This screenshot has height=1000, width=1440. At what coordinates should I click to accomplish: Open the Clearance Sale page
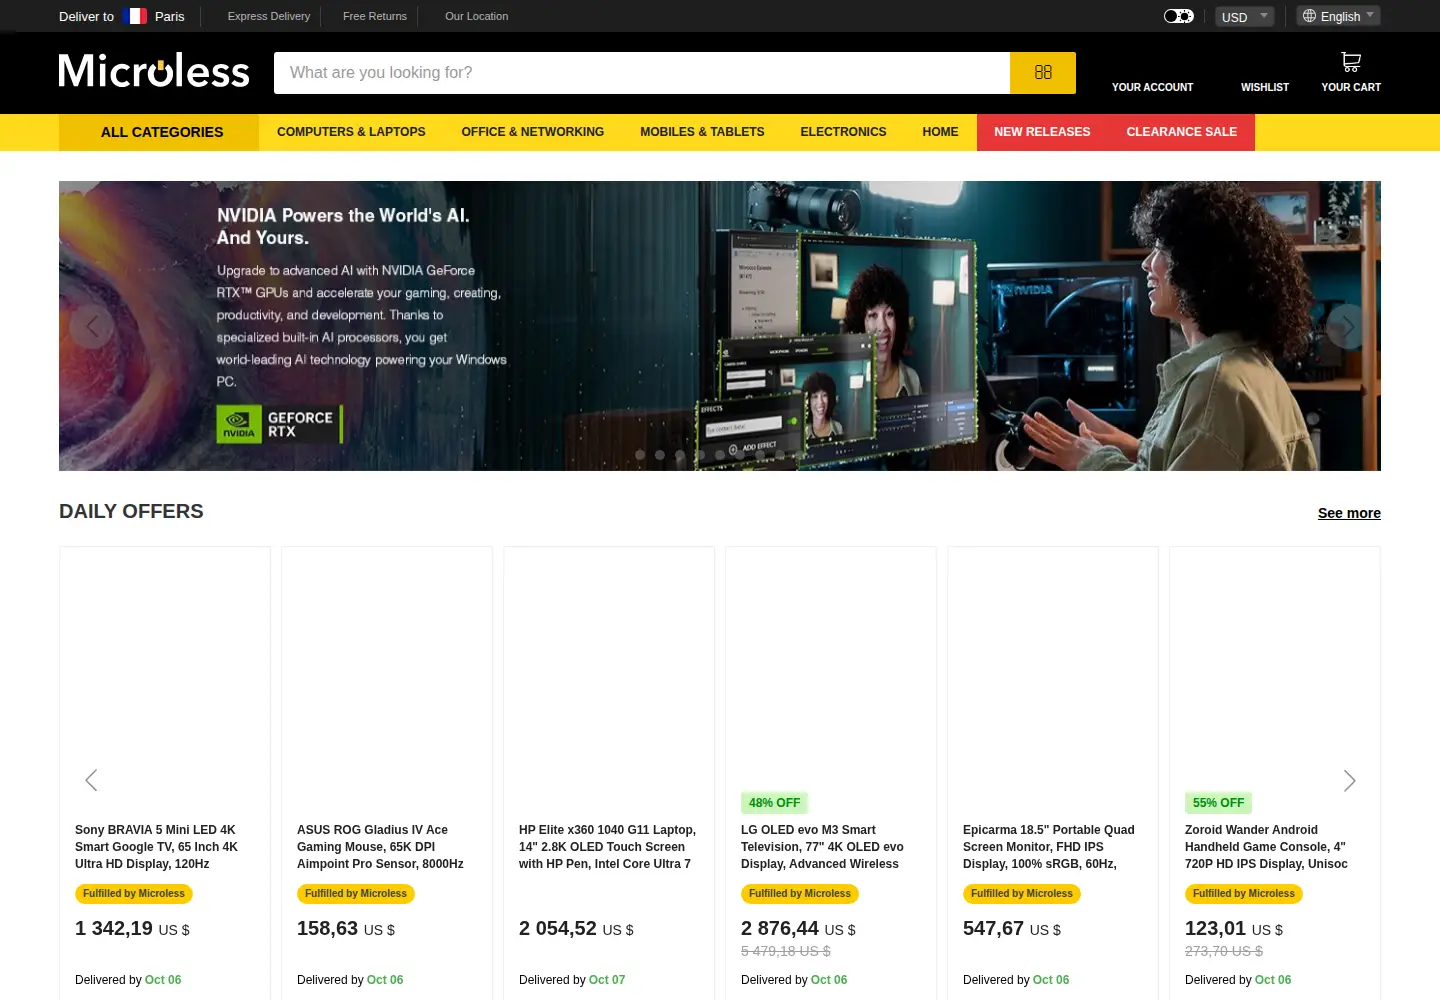1182,132
